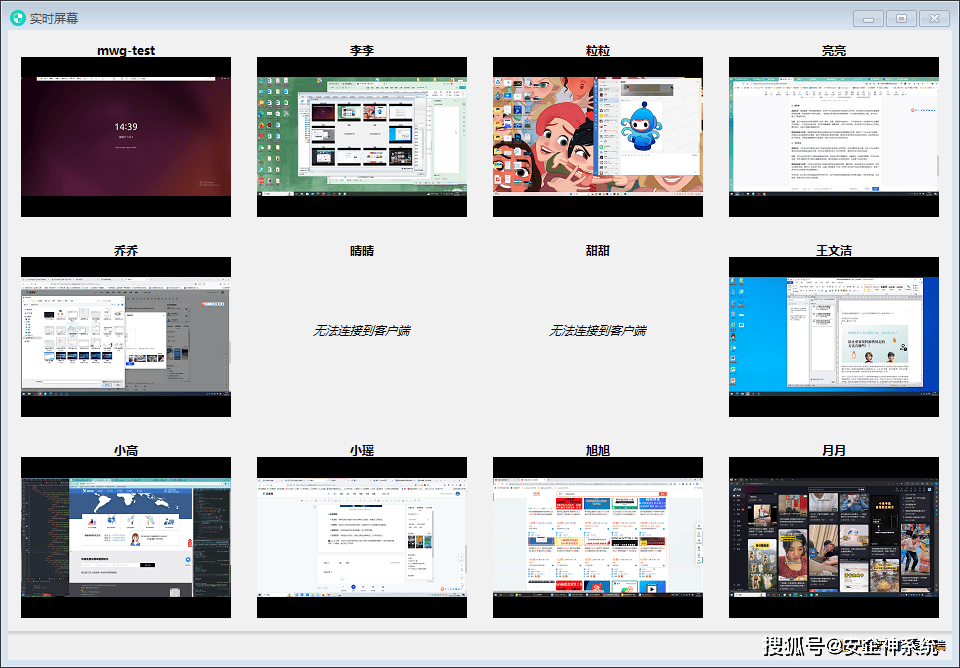Open 乔乔's screen thumbnail
This screenshot has width=960, height=668.
point(126,337)
